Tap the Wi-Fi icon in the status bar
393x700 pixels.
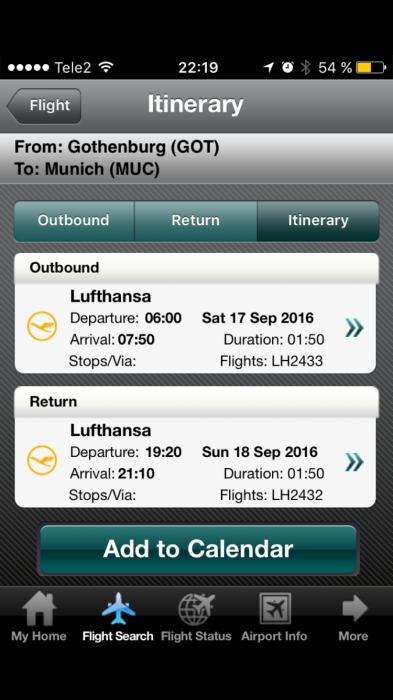106,67
